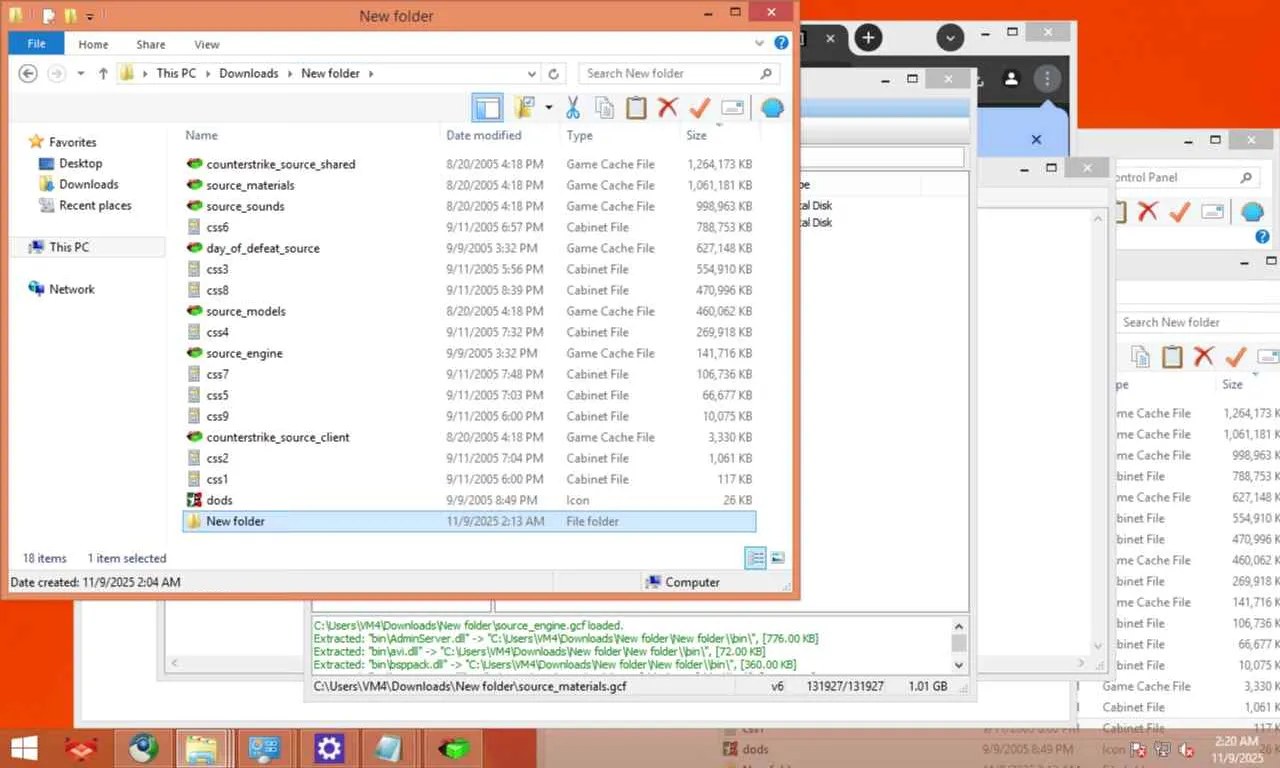This screenshot has height=768, width=1280.
Task: Open File Explorer from the taskbar
Action: click(x=203, y=748)
